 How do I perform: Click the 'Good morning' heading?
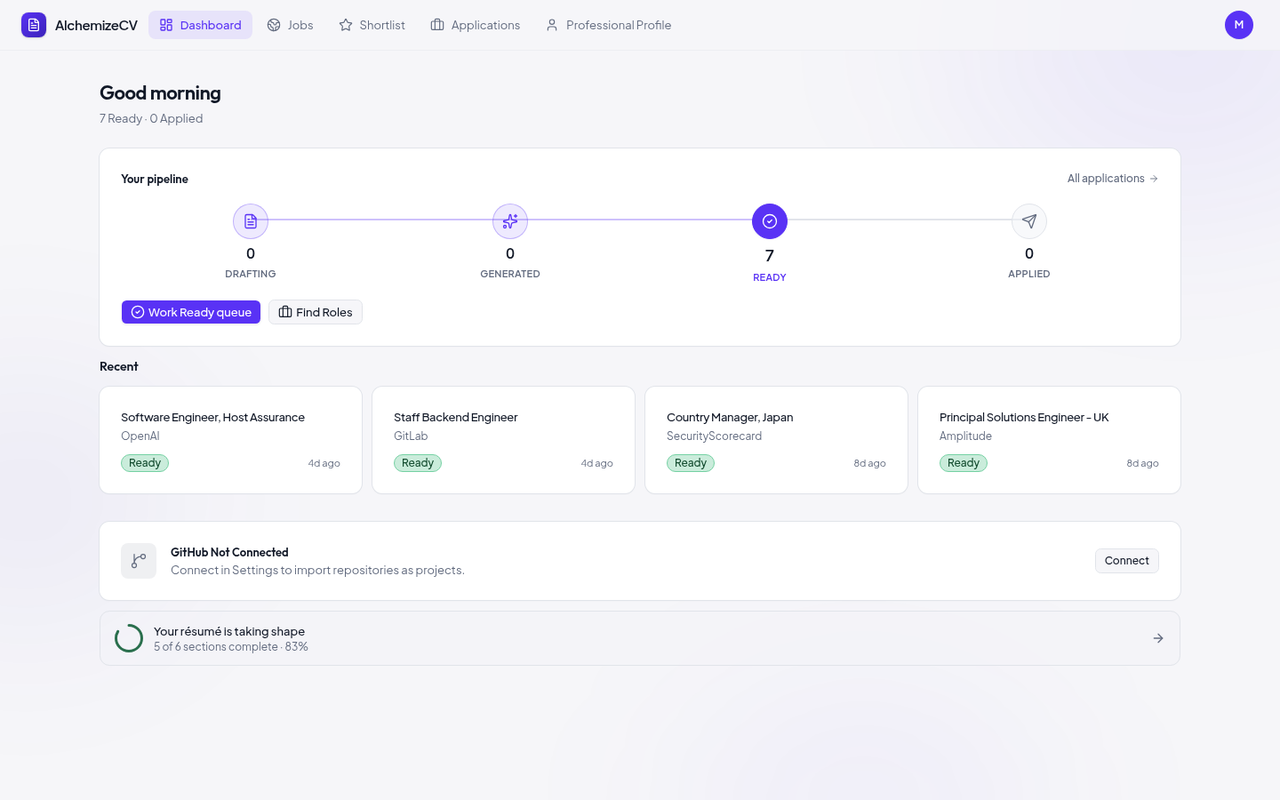160,93
